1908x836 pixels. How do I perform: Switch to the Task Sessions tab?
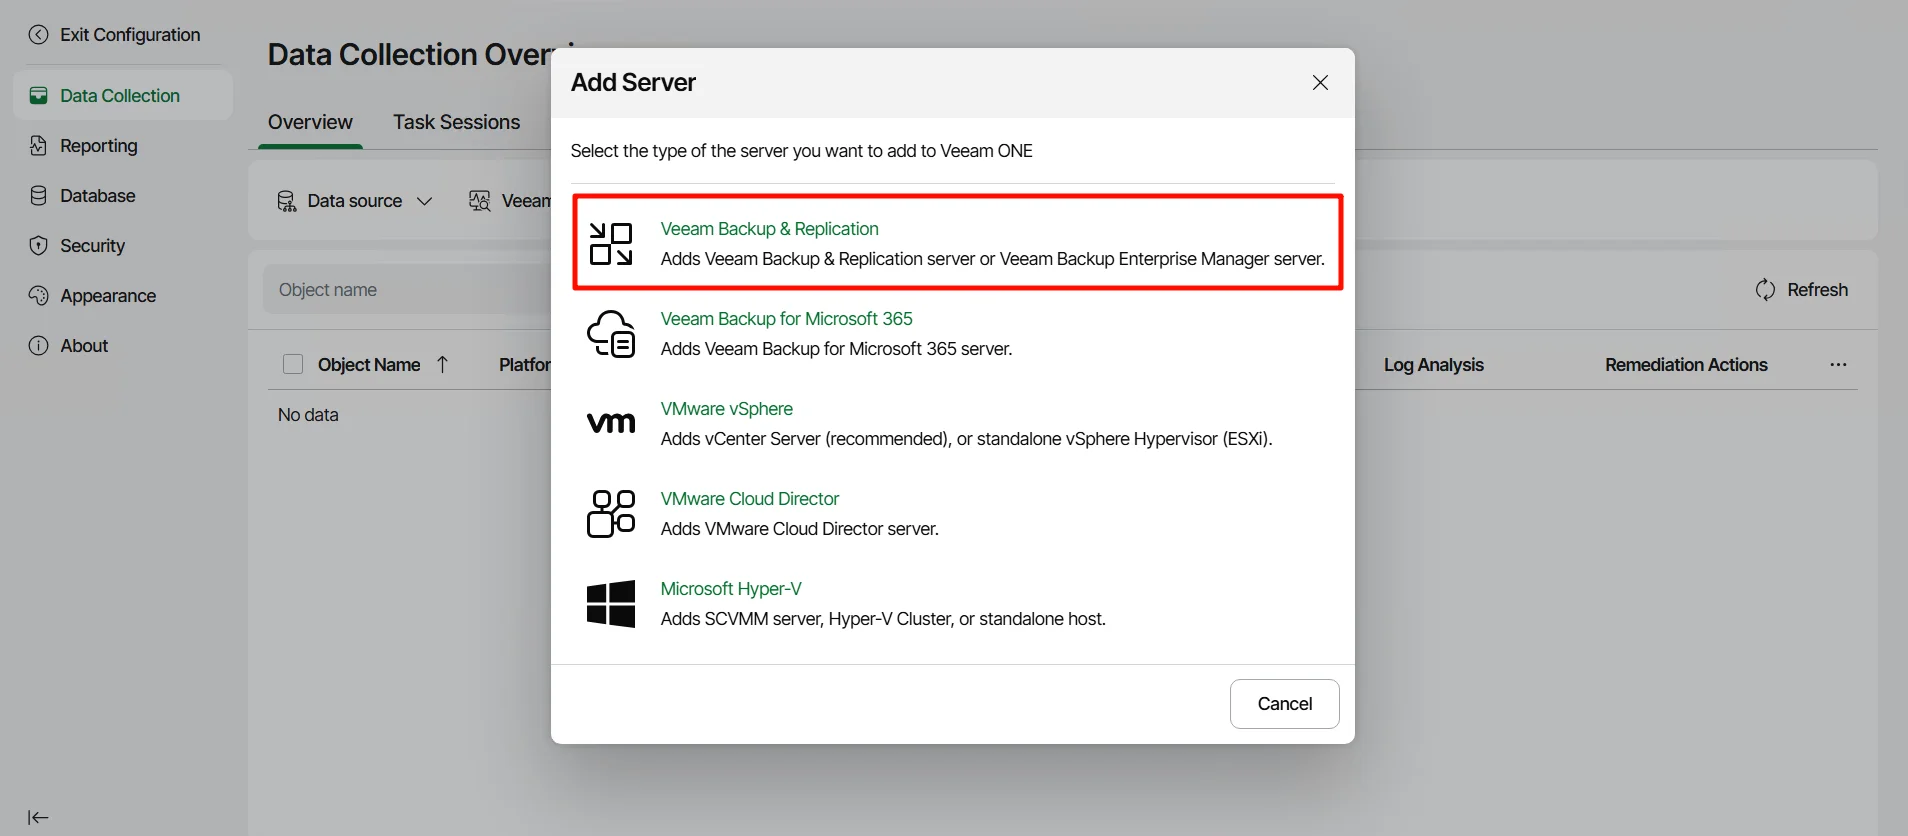tap(456, 122)
